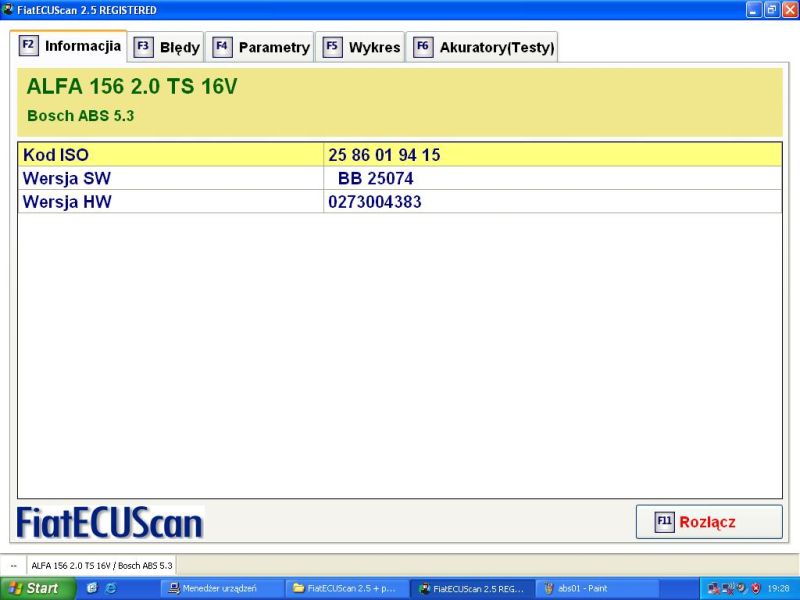Viewport: 800px width, 600px height.
Task: Click status bar text ALFA 156 / Bosch ABS 5.3
Action: 102,566
